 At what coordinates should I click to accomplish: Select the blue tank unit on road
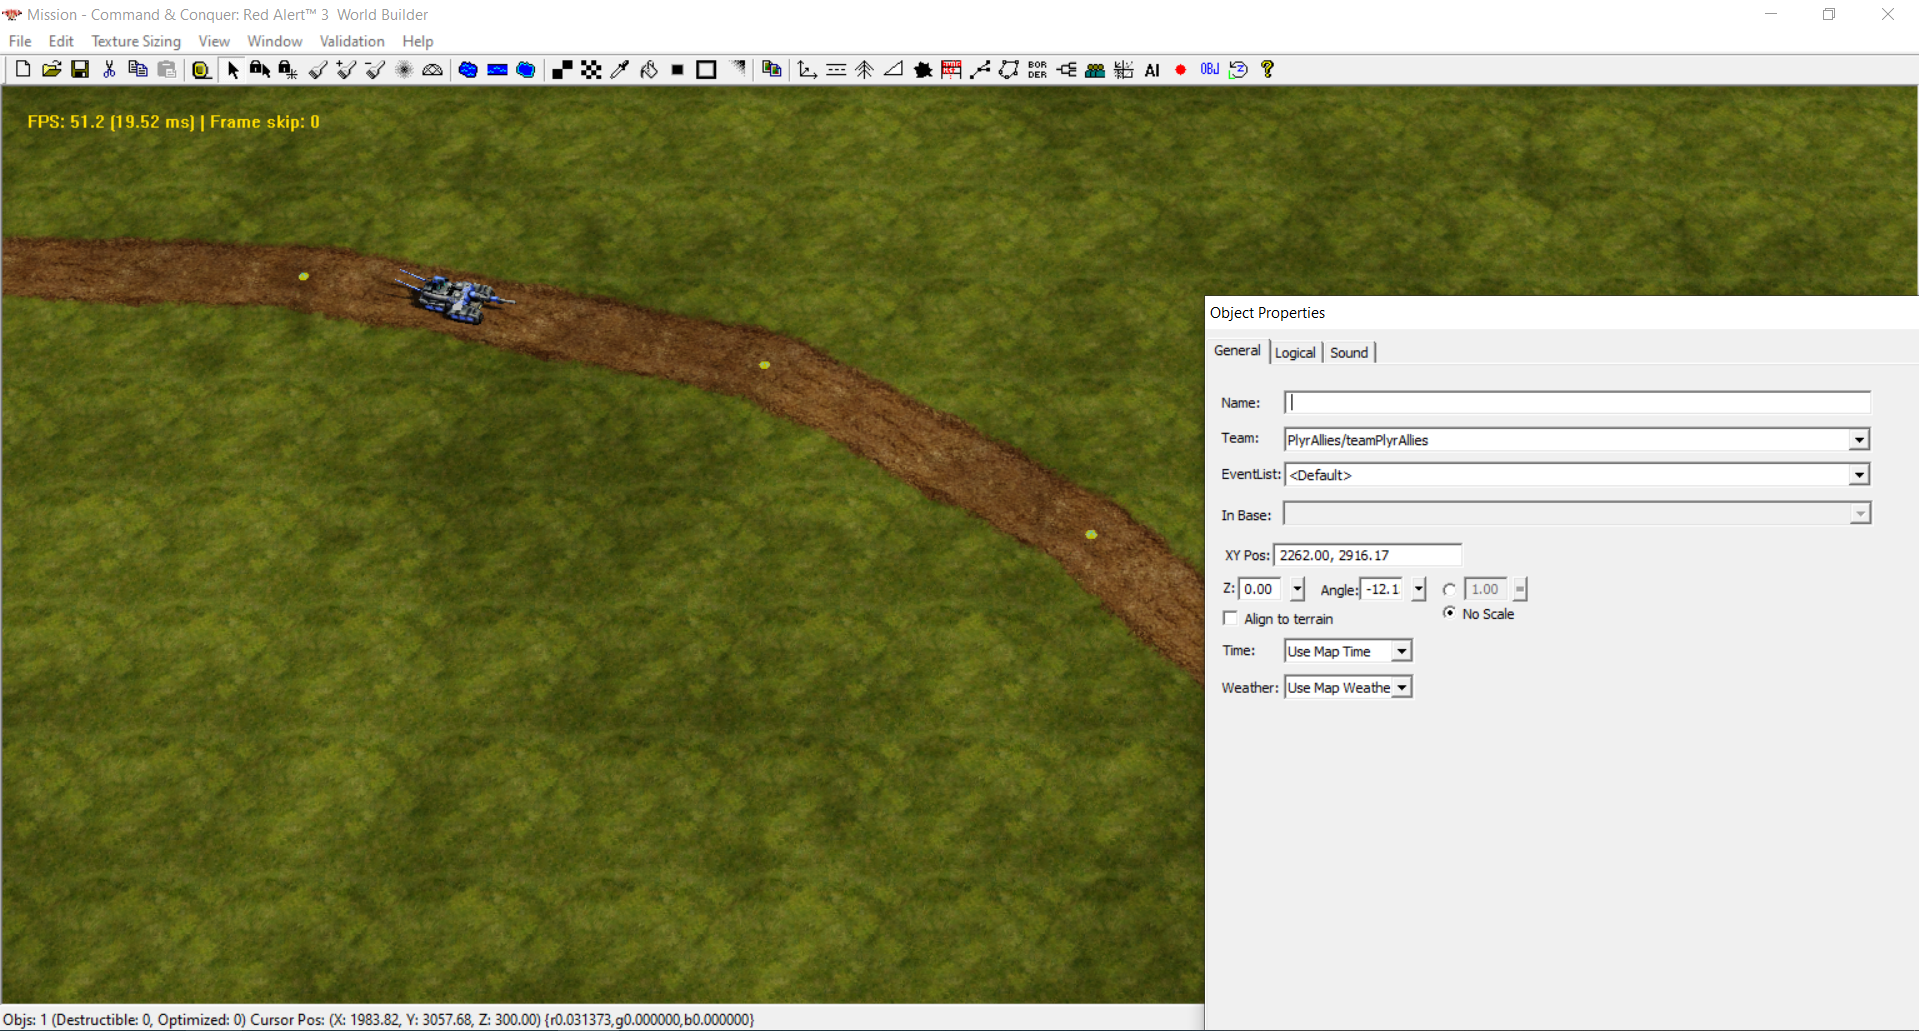point(455,297)
